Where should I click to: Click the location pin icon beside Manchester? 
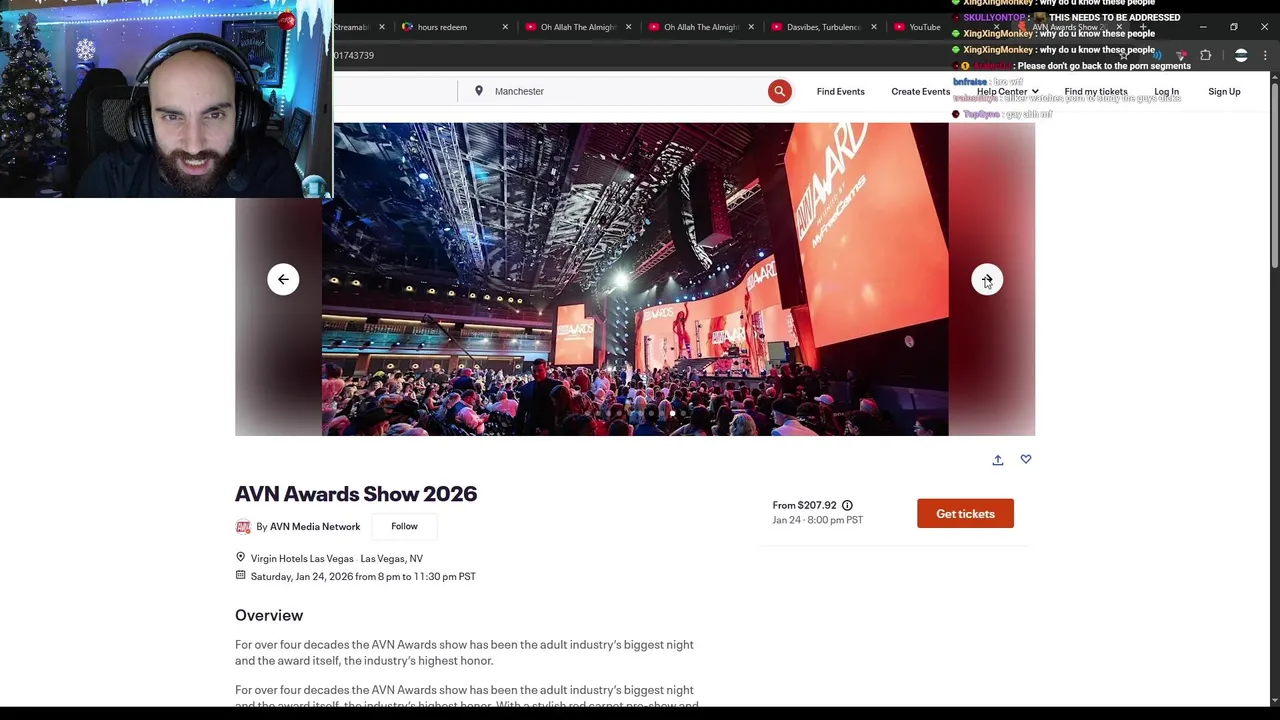pyautogui.click(x=479, y=91)
